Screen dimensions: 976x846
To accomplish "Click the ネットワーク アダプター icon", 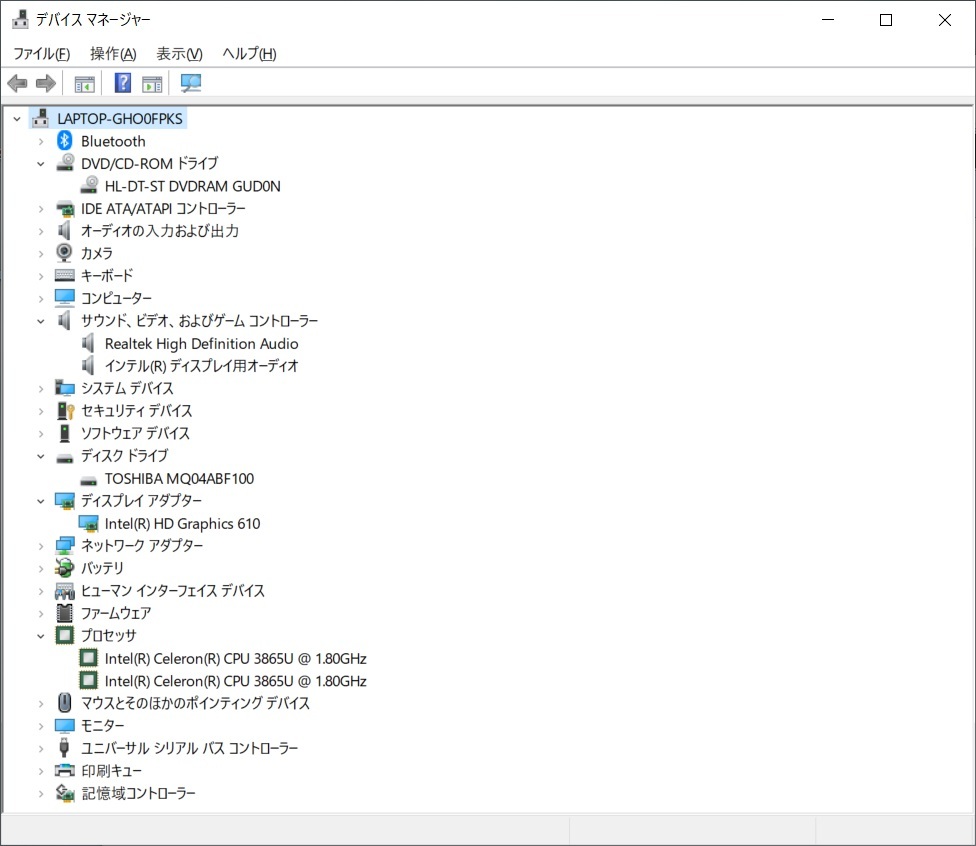I will 65,546.
